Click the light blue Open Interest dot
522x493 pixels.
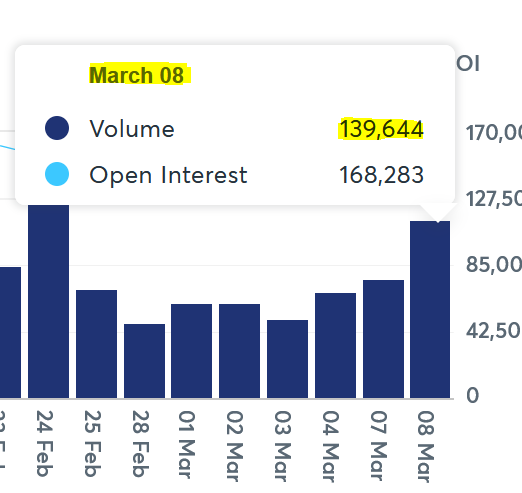point(57,174)
